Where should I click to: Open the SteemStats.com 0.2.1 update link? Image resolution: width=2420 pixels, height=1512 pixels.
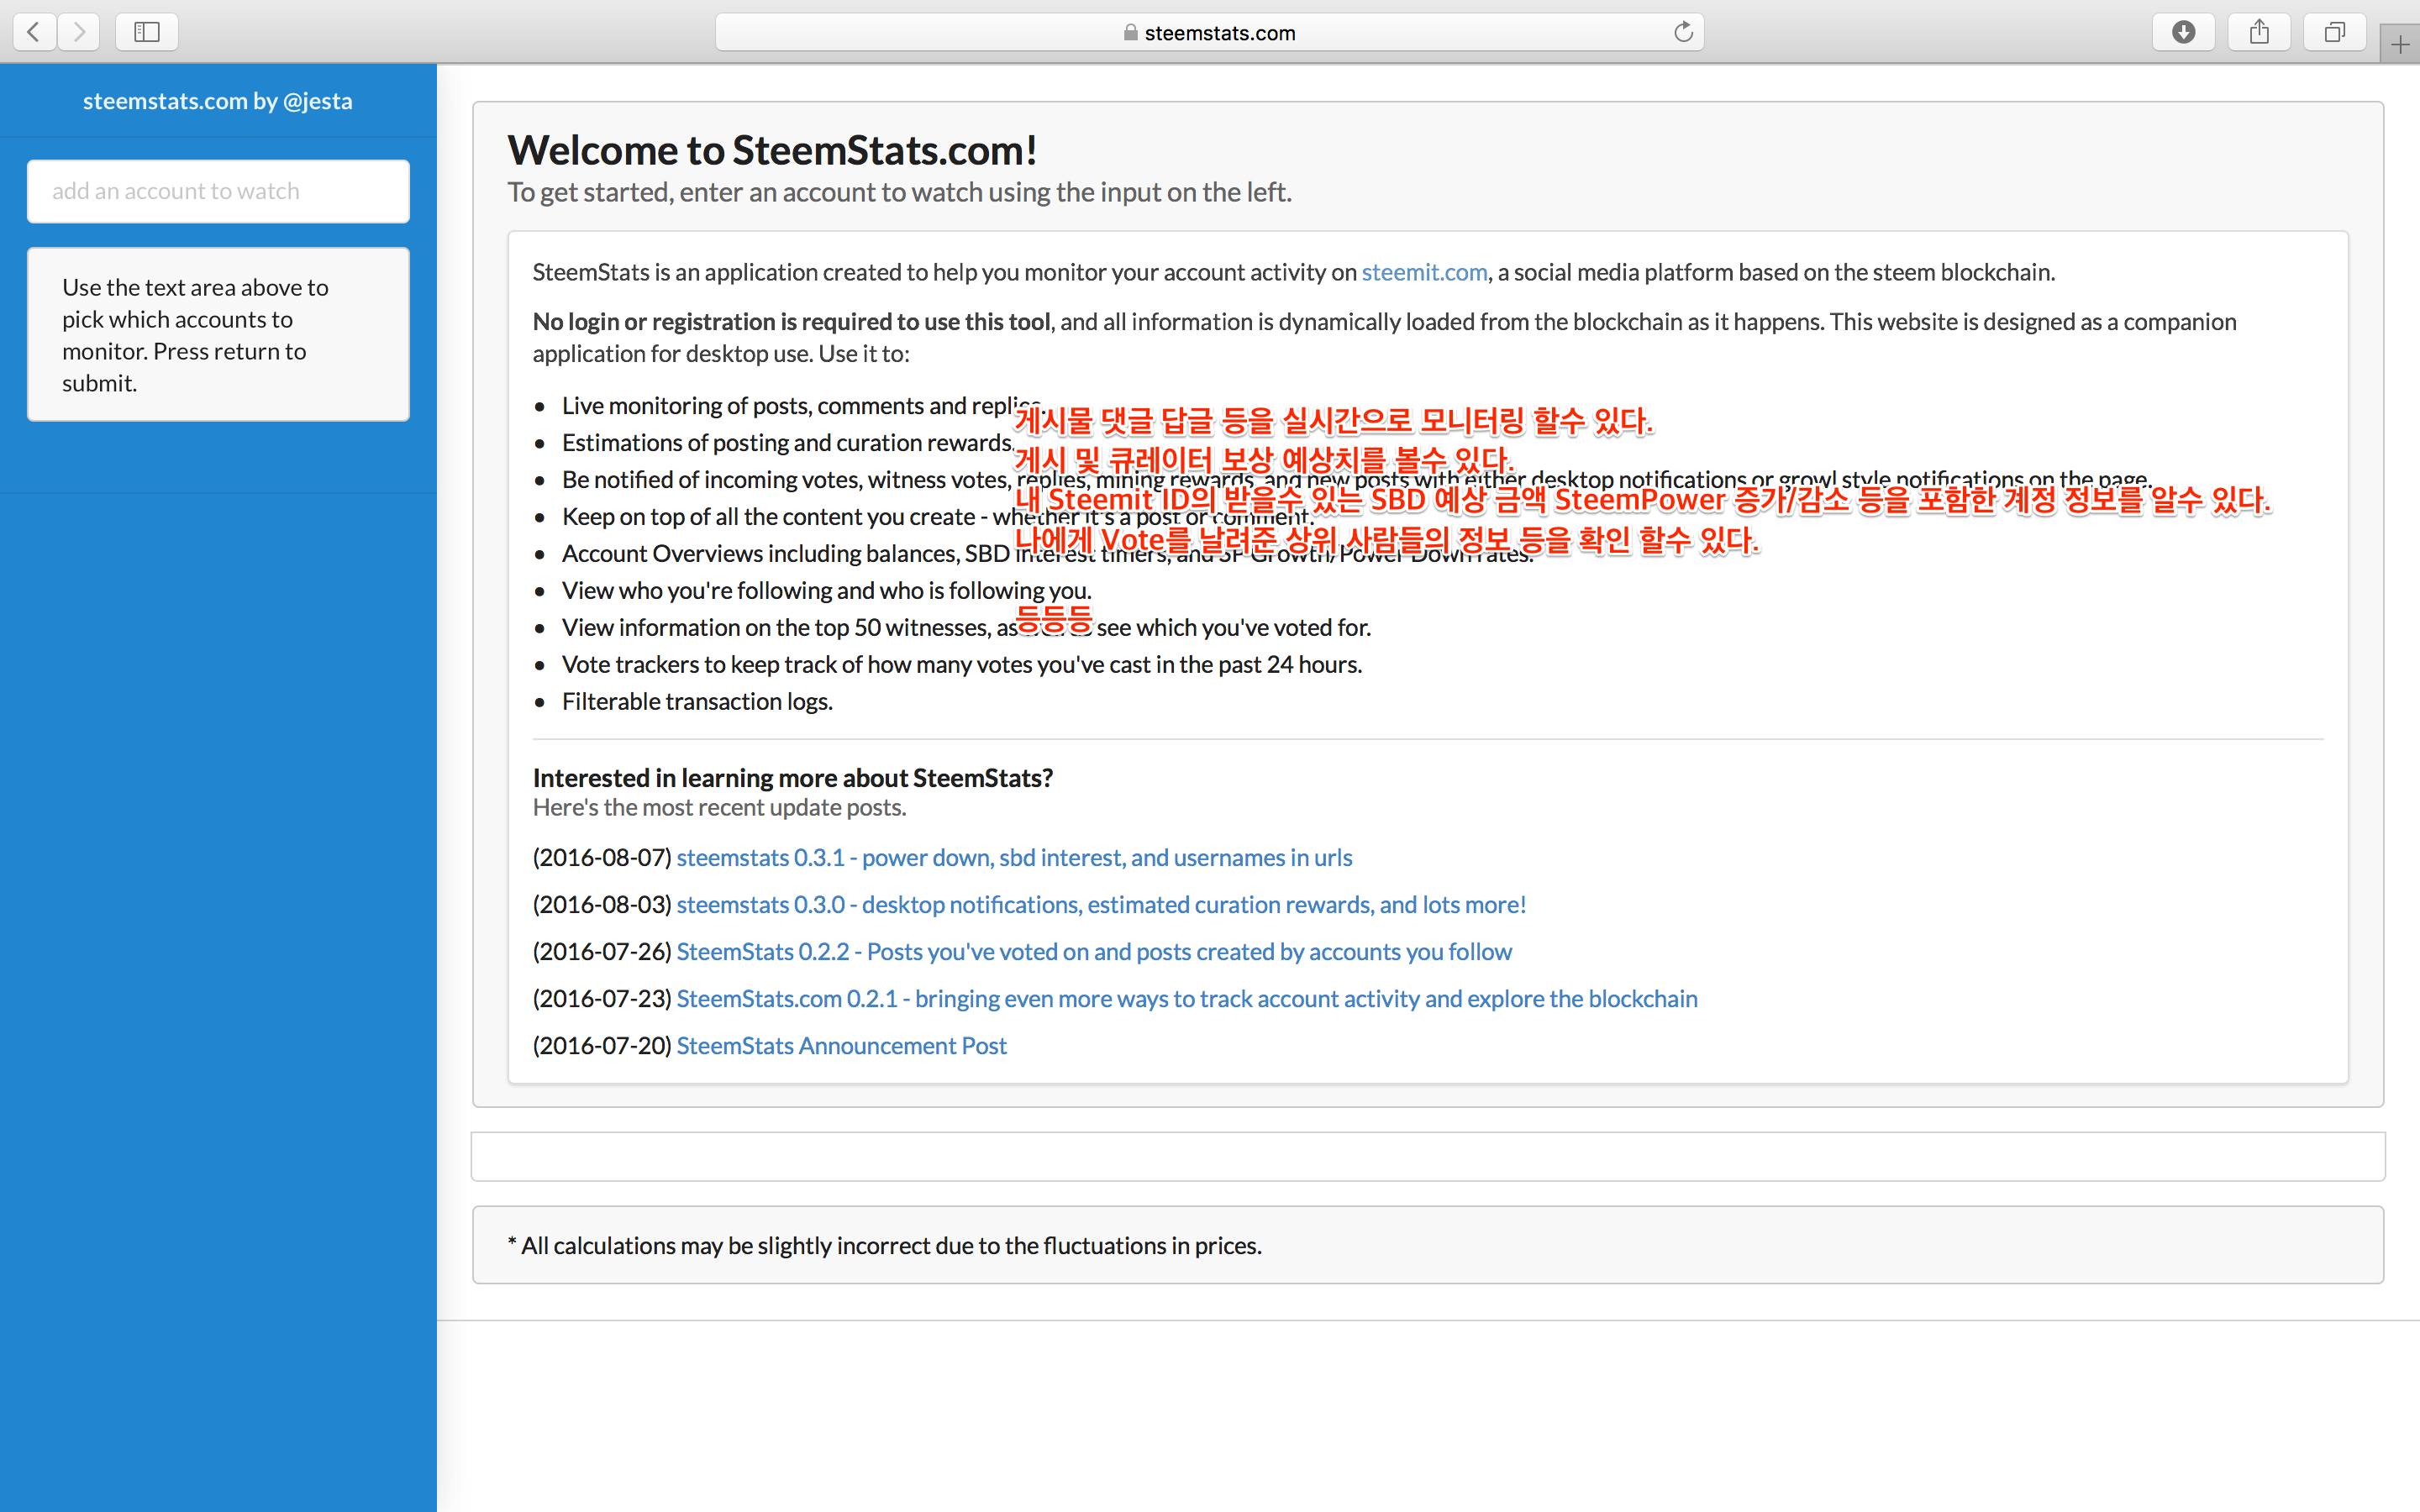tap(1187, 998)
